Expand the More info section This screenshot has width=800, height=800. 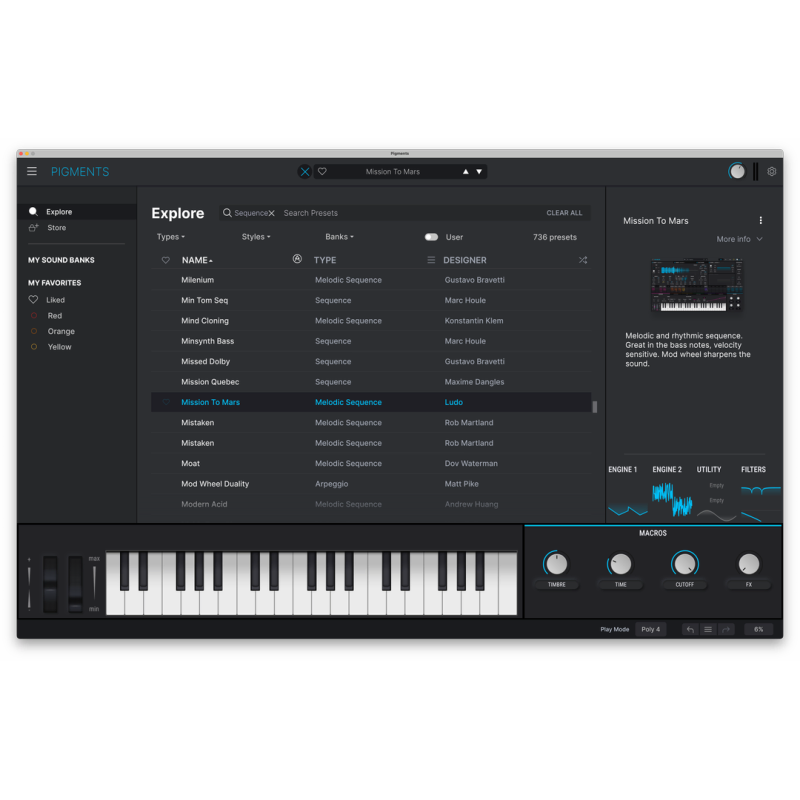739,239
